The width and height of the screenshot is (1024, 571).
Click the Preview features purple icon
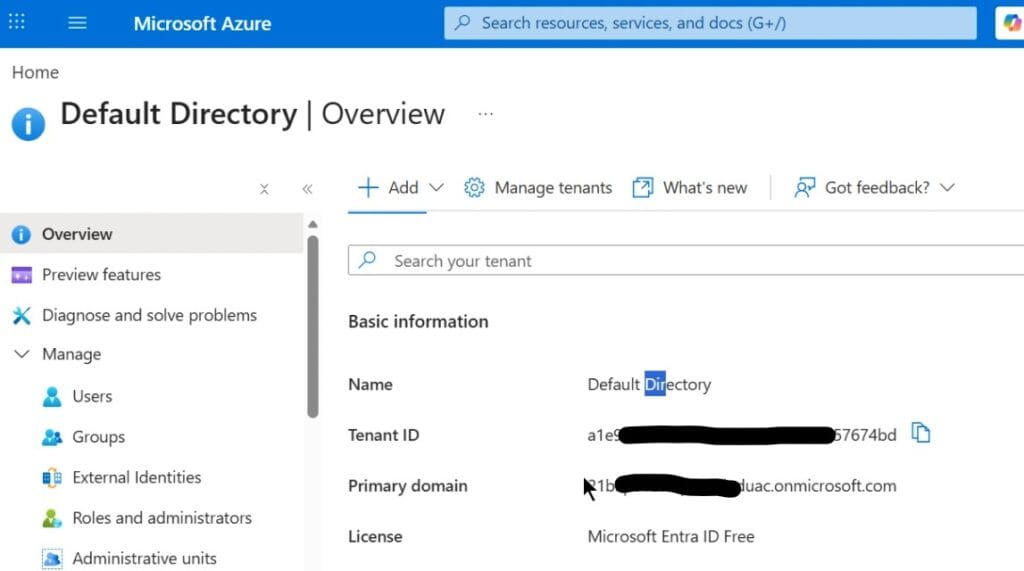[x=22, y=275]
